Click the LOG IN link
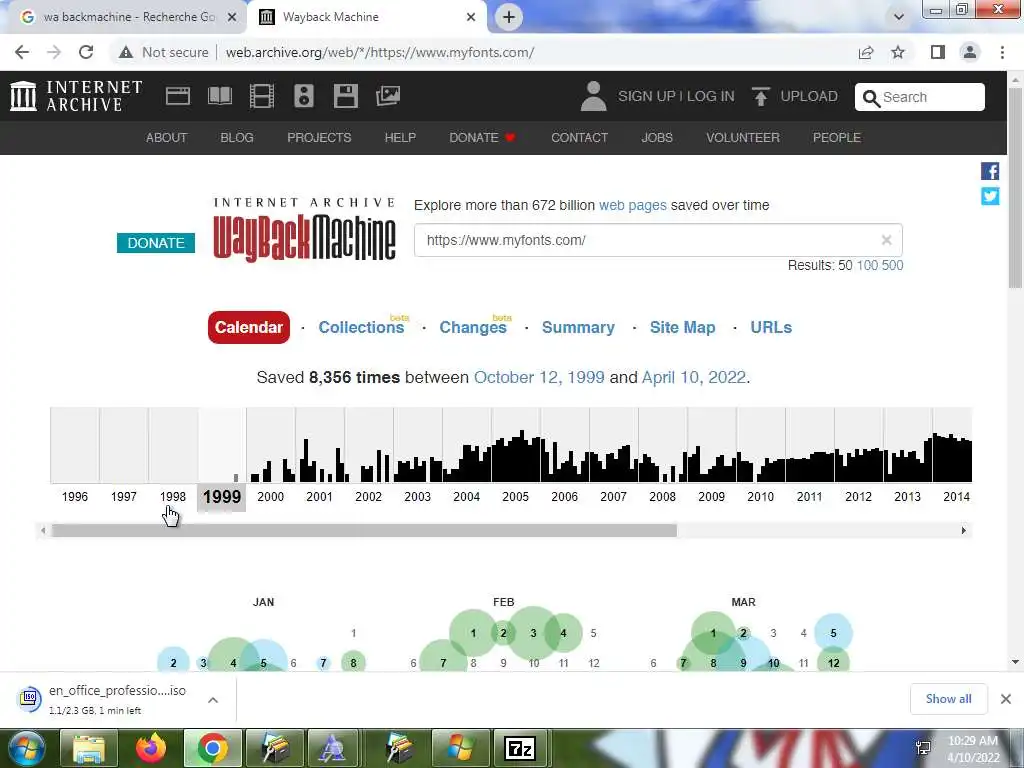The image size is (1024, 768). pyautogui.click(x=710, y=96)
